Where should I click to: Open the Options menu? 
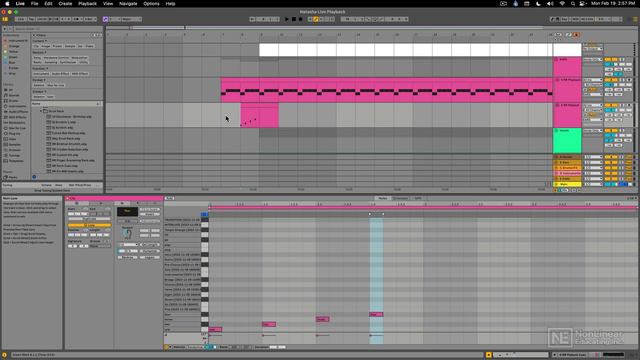point(151,4)
